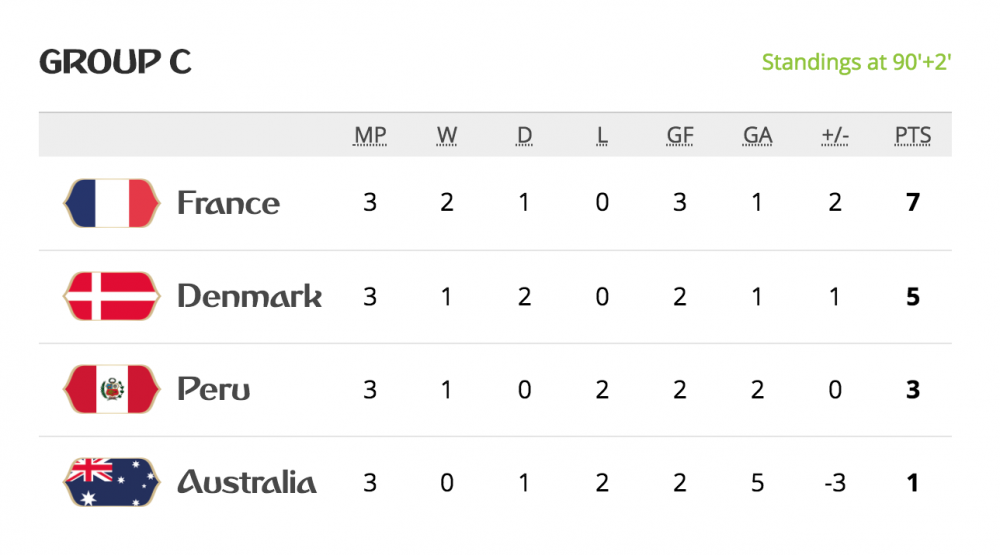This screenshot has width=1000, height=555.
Task: Click France's points total of 7
Action: point(912,203)
